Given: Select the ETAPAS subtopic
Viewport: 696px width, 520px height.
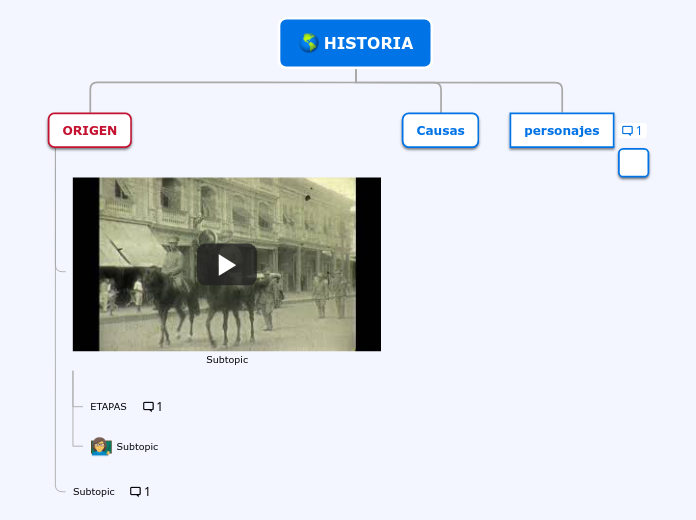Looking at the screenshot, I should tap(108, 407).
